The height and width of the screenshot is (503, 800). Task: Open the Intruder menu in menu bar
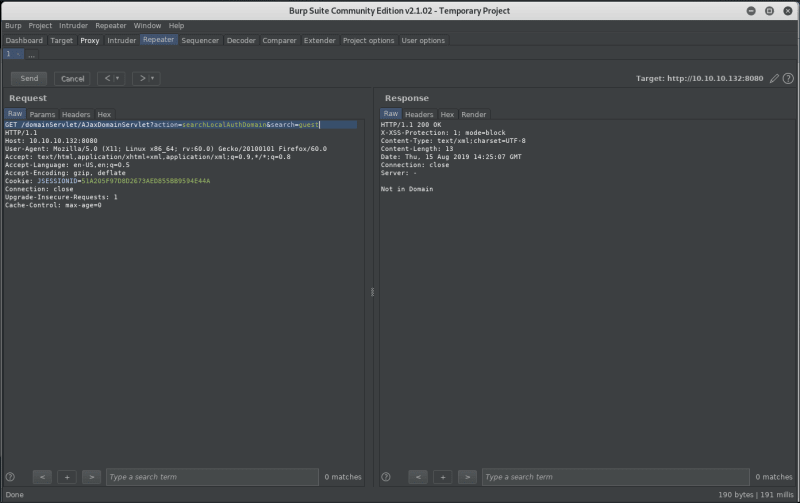[73, 26]
